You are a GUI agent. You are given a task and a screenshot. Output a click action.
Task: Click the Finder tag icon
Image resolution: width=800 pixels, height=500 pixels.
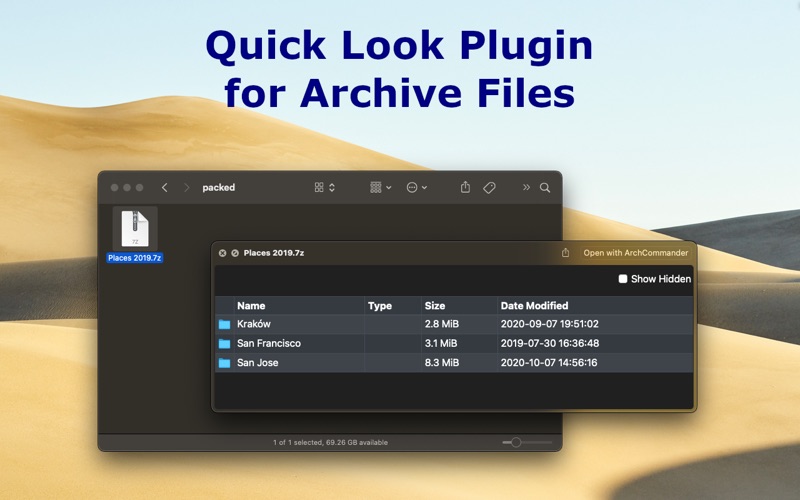point(489,188)
